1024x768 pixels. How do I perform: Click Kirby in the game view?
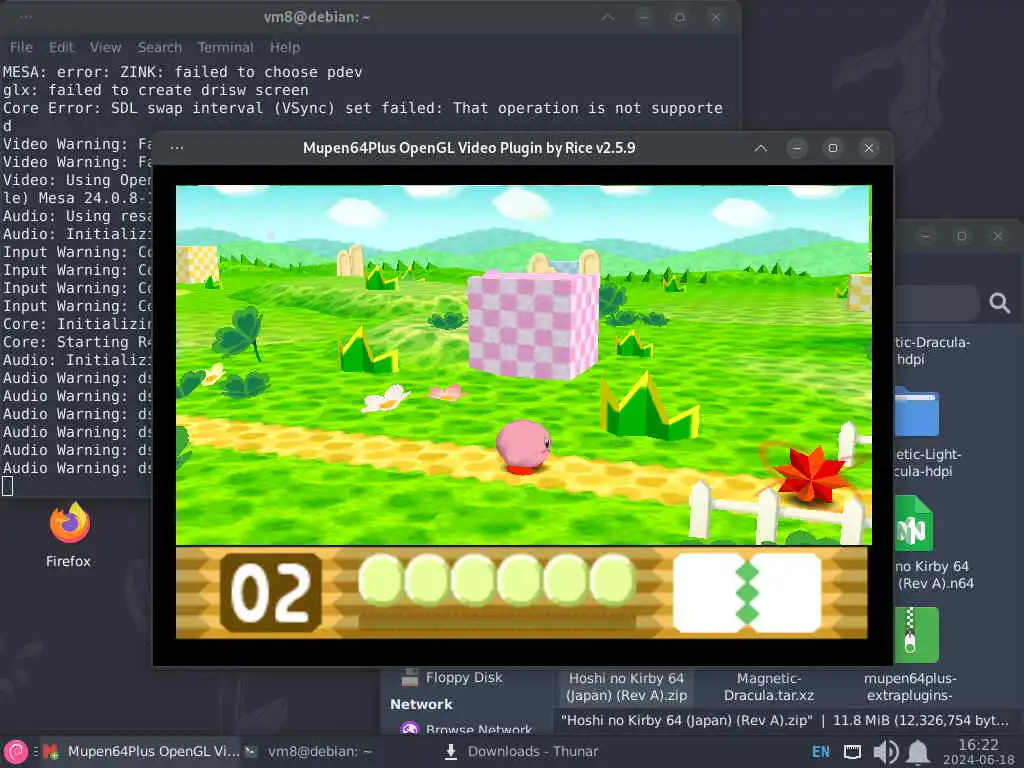click(522, 446)
